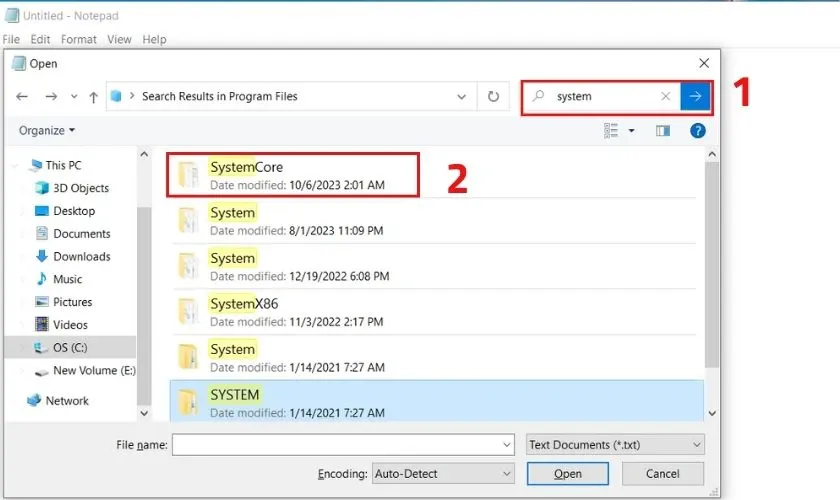The image size is (840, 500).
Task: Click SystemX86 folder icon
Action: tap(189, 311)
